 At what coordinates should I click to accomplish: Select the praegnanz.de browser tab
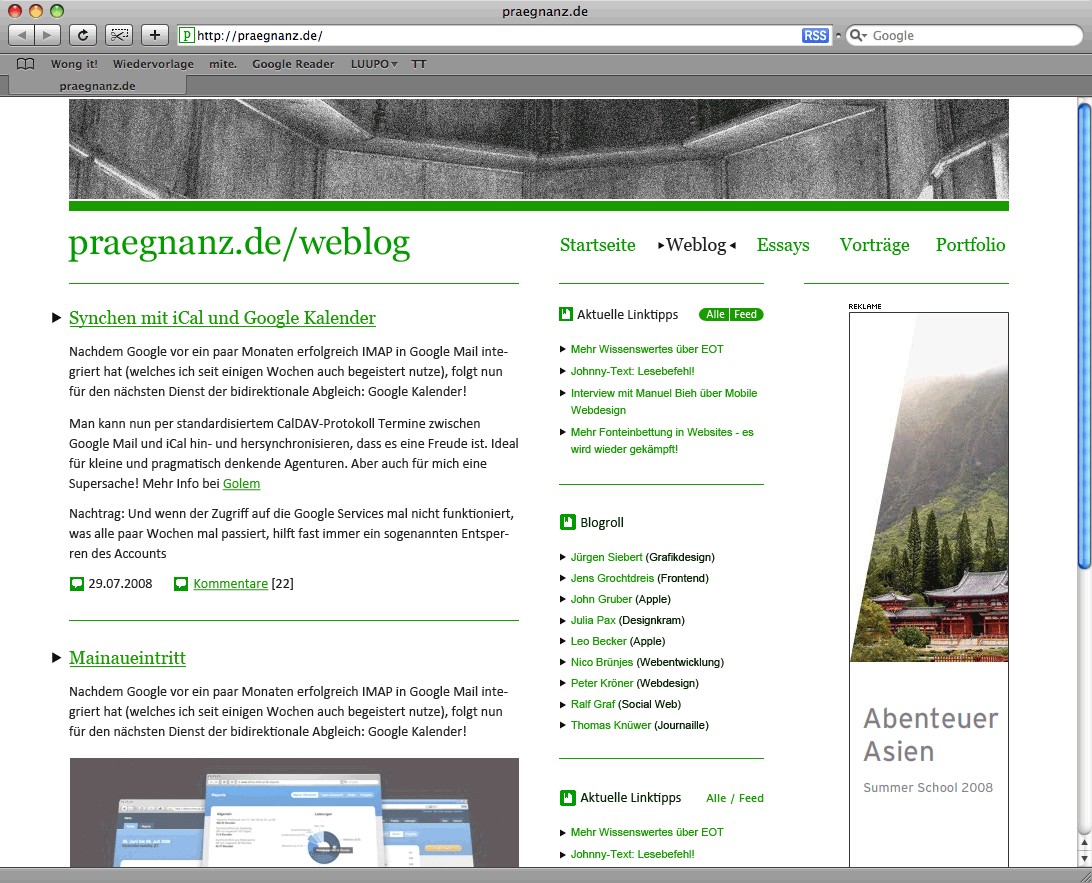pos(97,86)
